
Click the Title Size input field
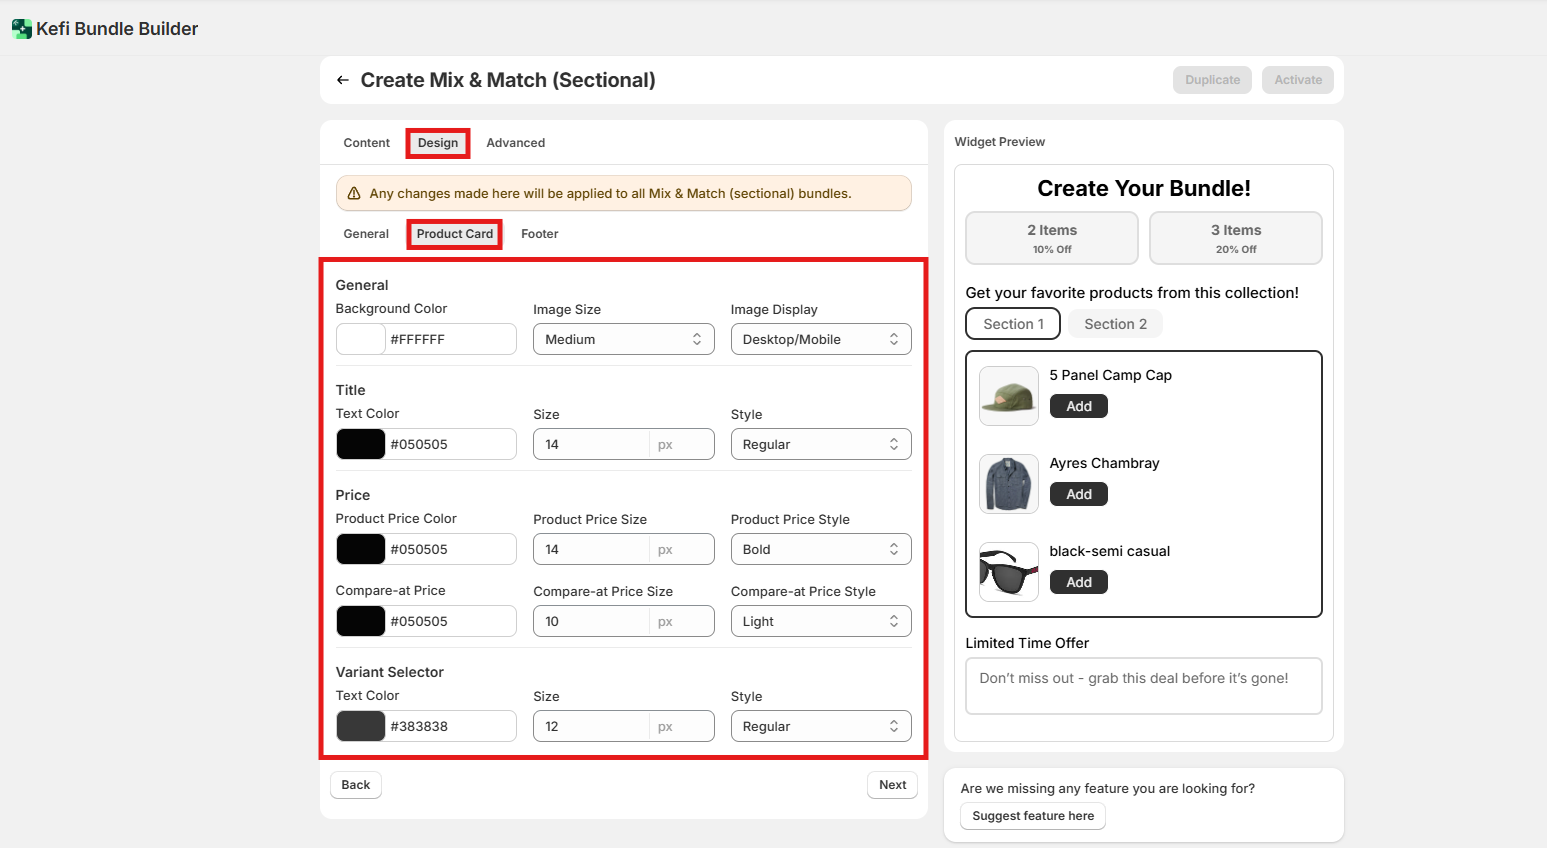click(x=592, y=445)
